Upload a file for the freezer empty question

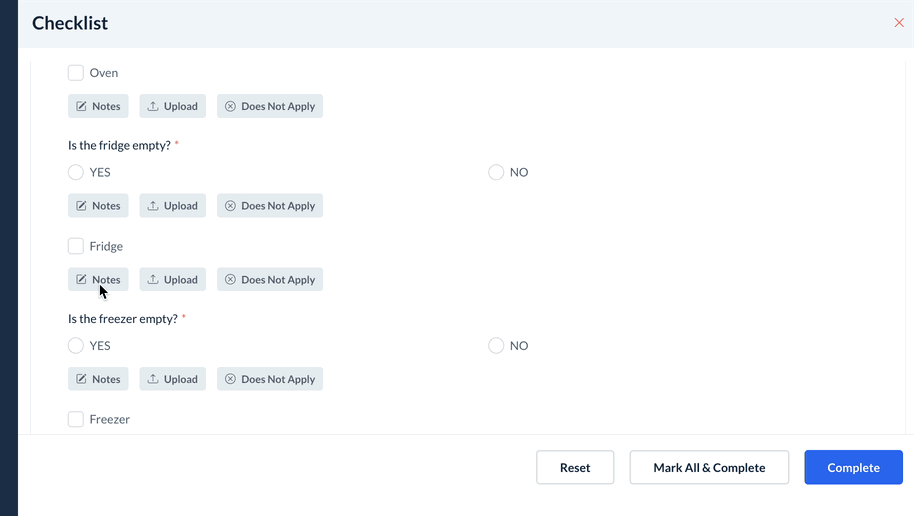point(172,379)
